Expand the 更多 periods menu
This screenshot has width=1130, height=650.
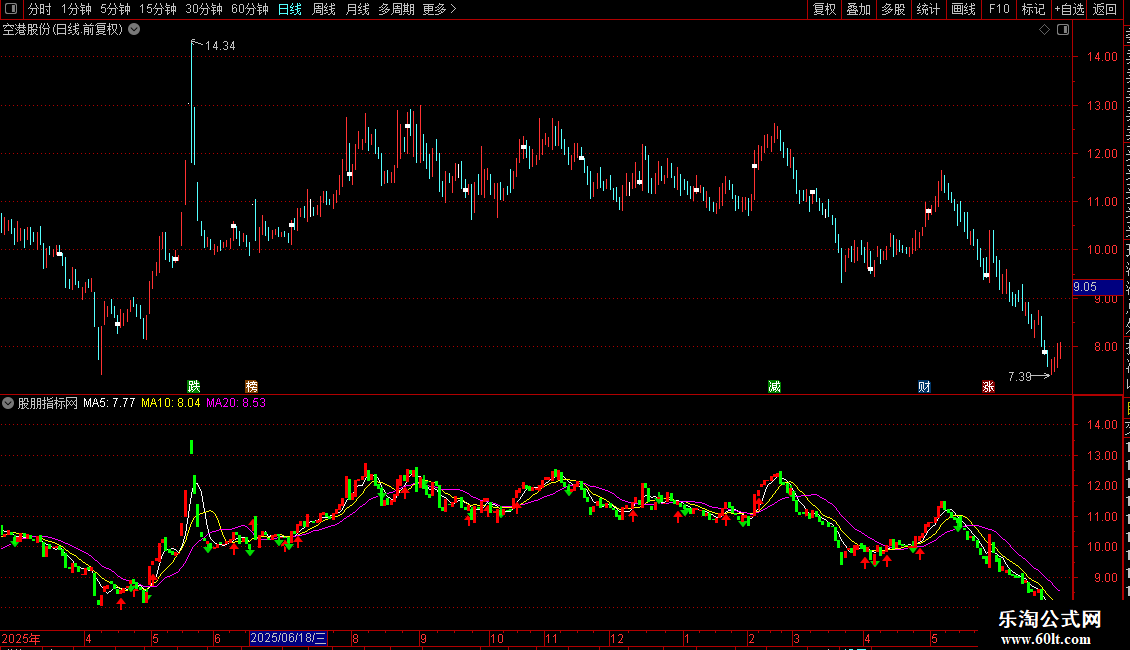coord(439,9)
